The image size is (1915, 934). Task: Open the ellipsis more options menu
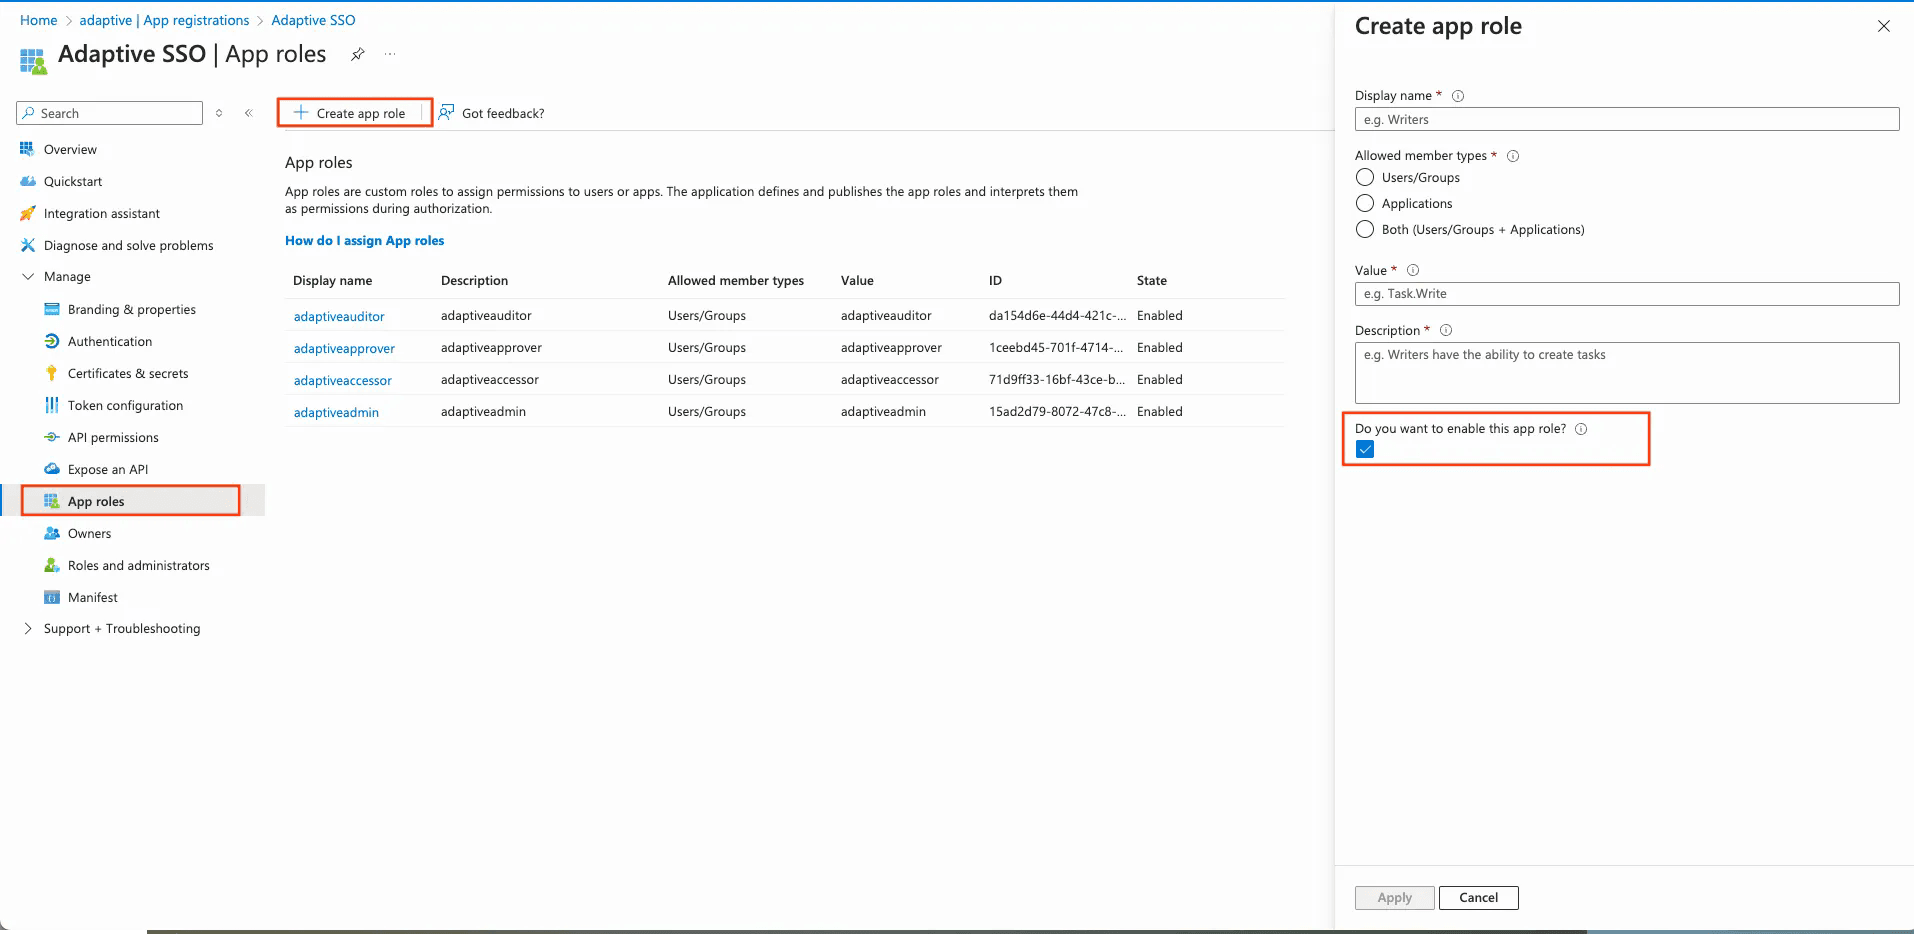[390, 55]
